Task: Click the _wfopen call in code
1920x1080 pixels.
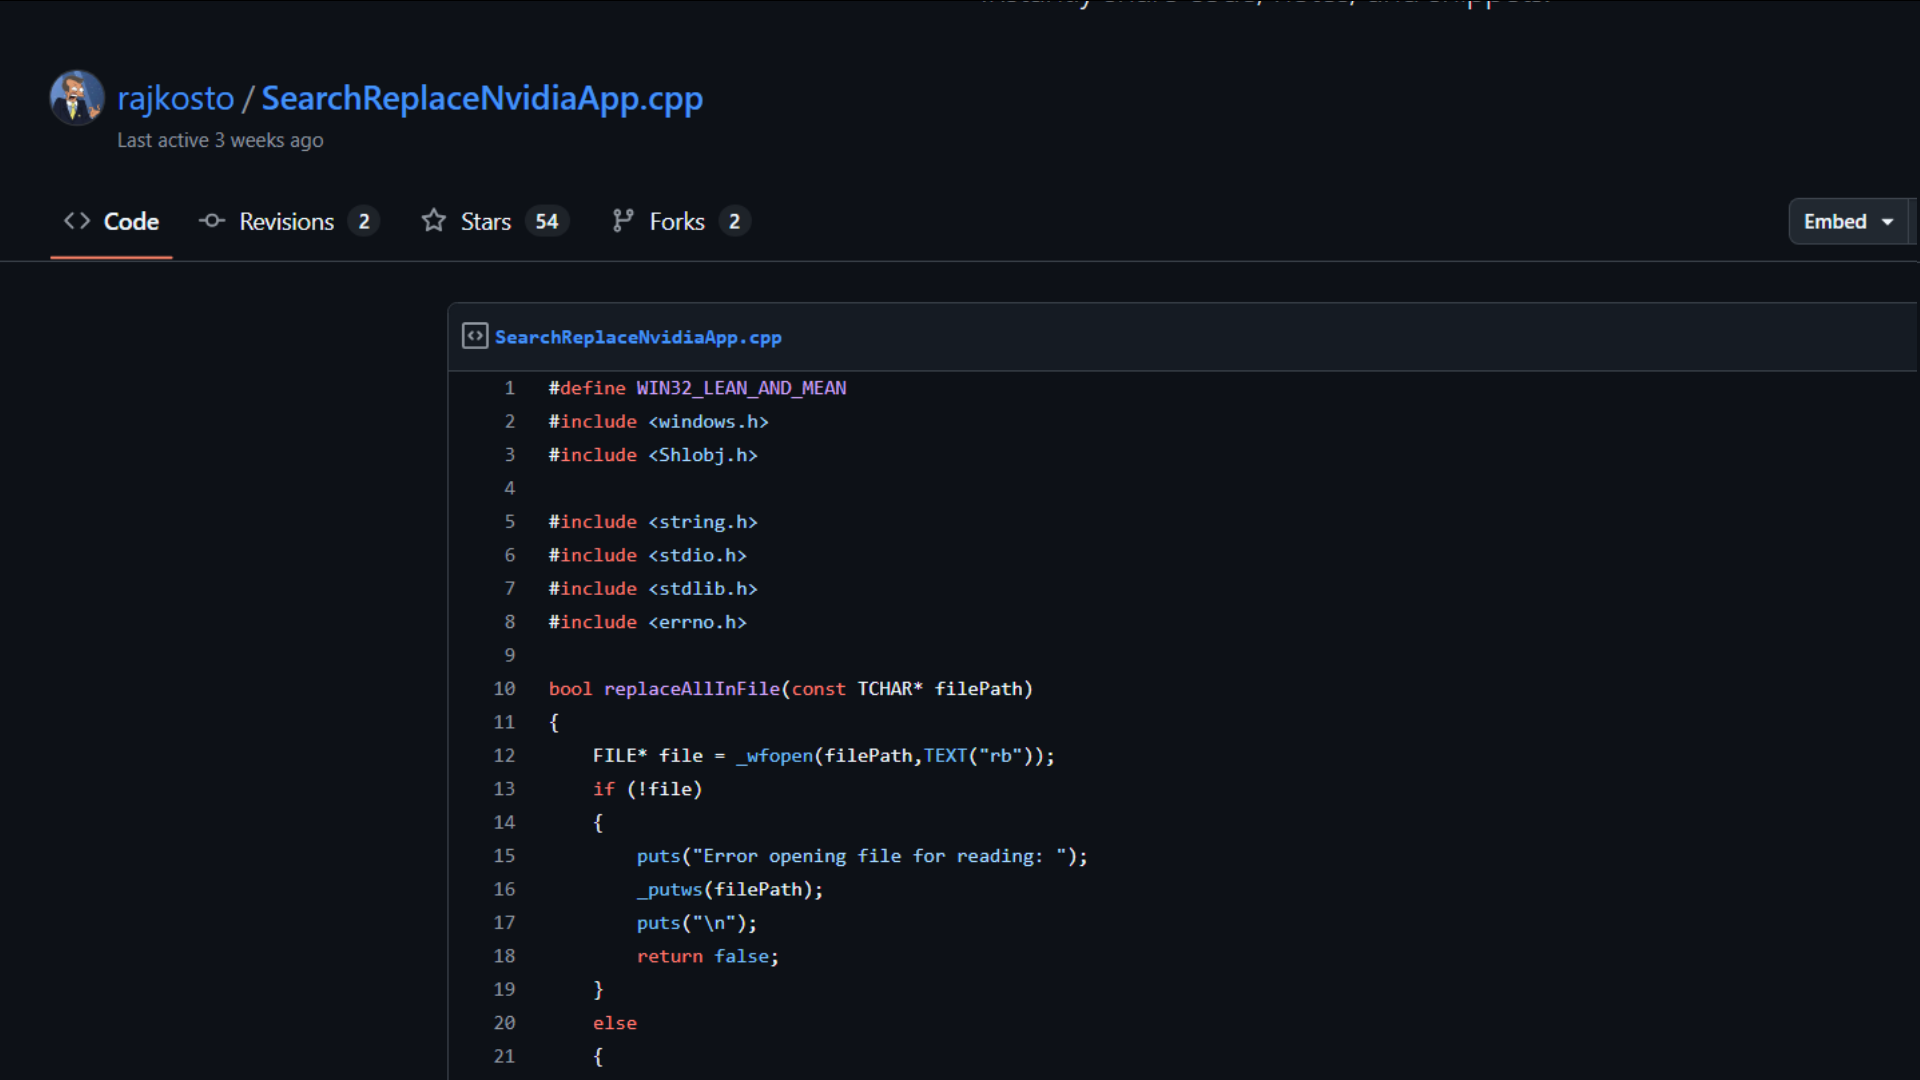Action: (775, 756)
